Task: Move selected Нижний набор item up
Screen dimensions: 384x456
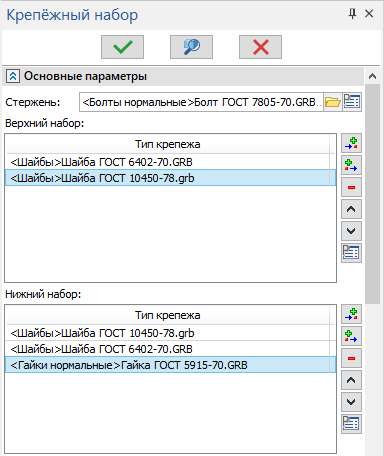Action: point(351,380)
